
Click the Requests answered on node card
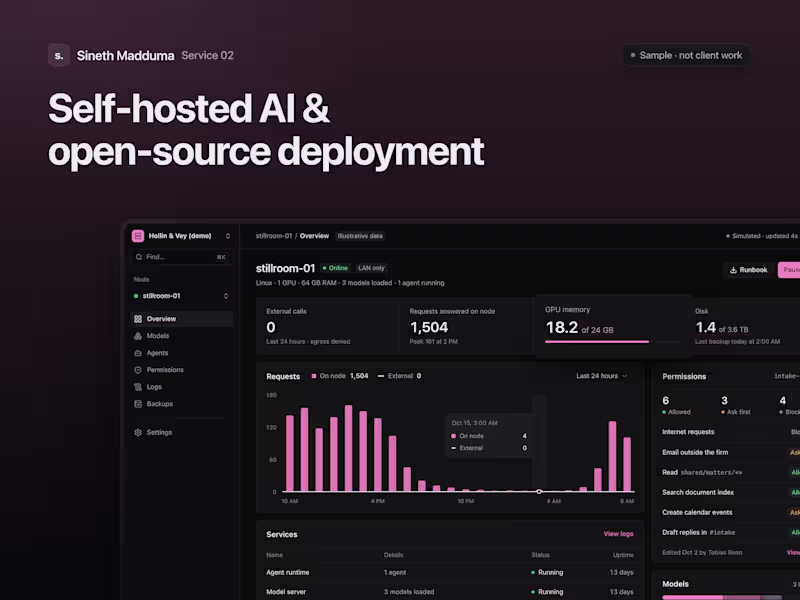[x=466, y=326]
